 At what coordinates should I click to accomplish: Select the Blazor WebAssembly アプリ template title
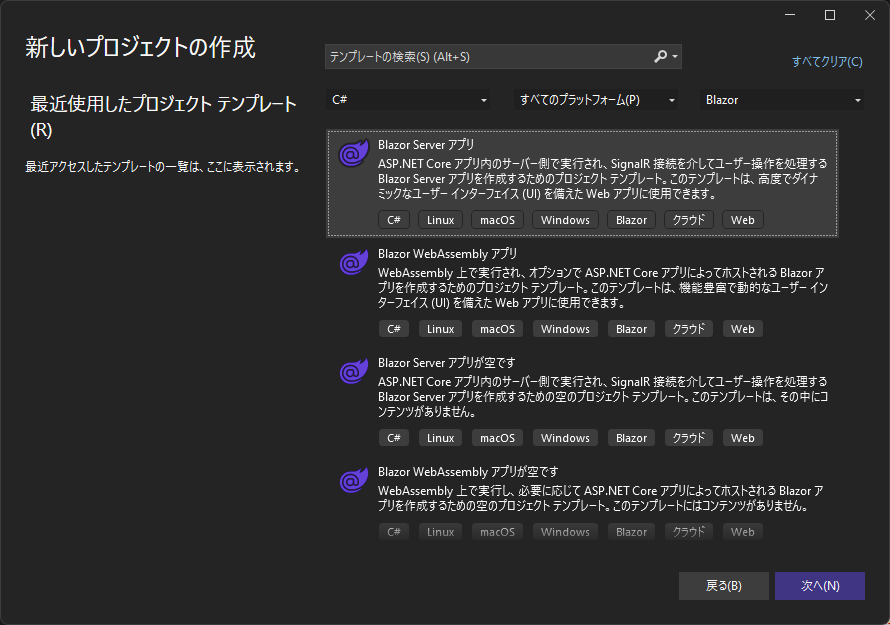pyautogui.click(x=447, y=254)
